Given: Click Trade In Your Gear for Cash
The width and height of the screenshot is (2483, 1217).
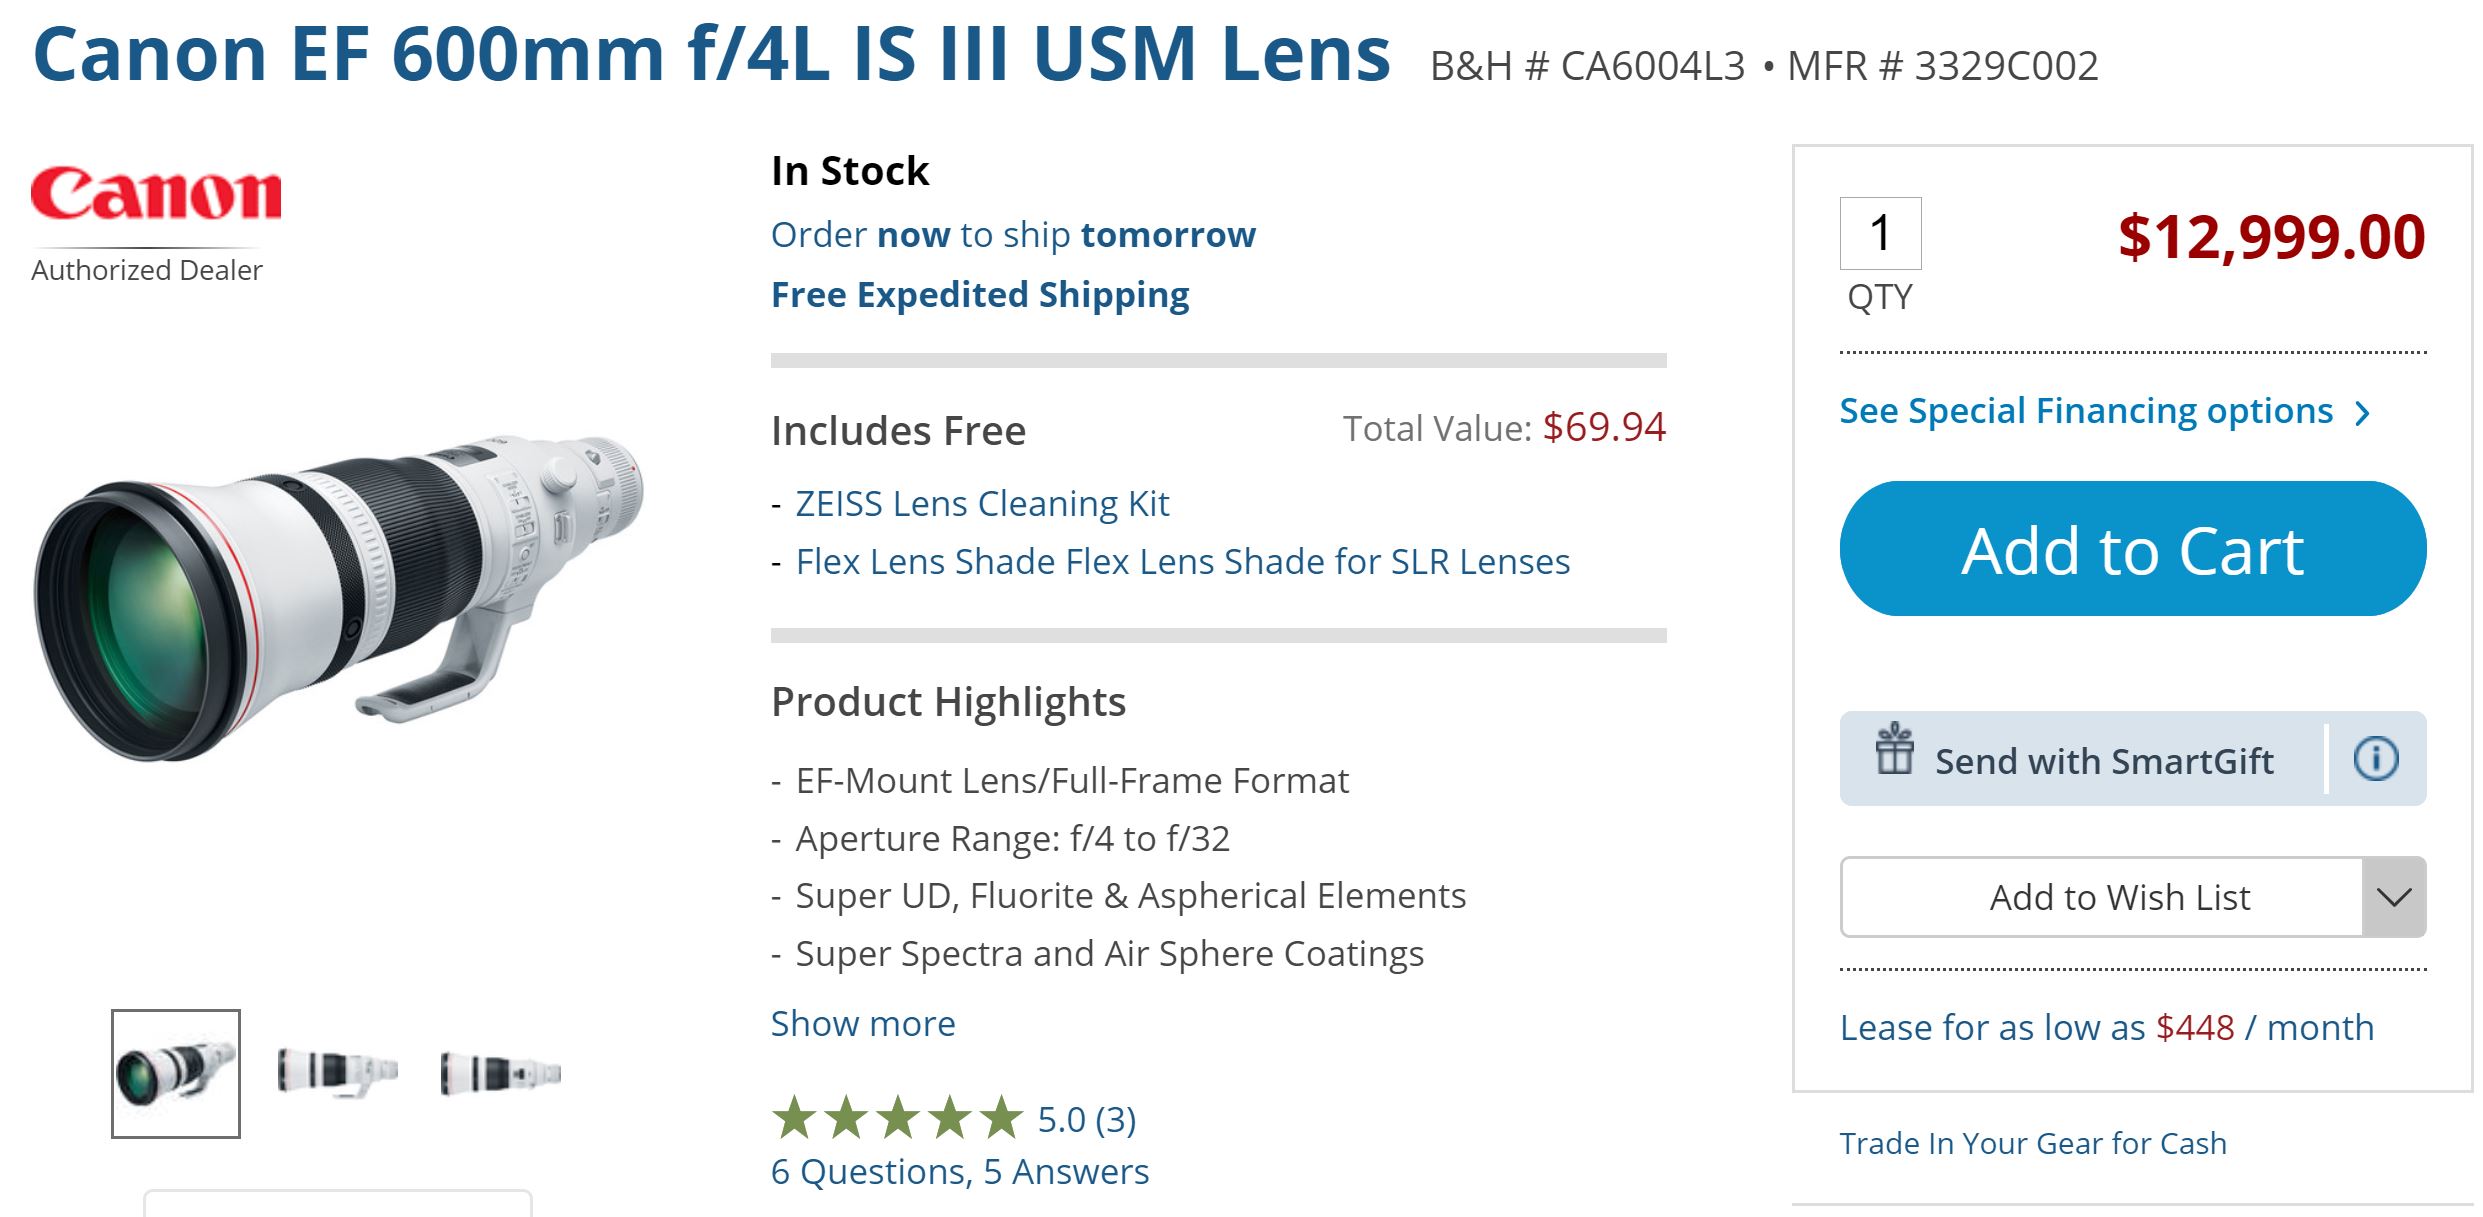Looking at the screenshot, I should point(2032,1143).
